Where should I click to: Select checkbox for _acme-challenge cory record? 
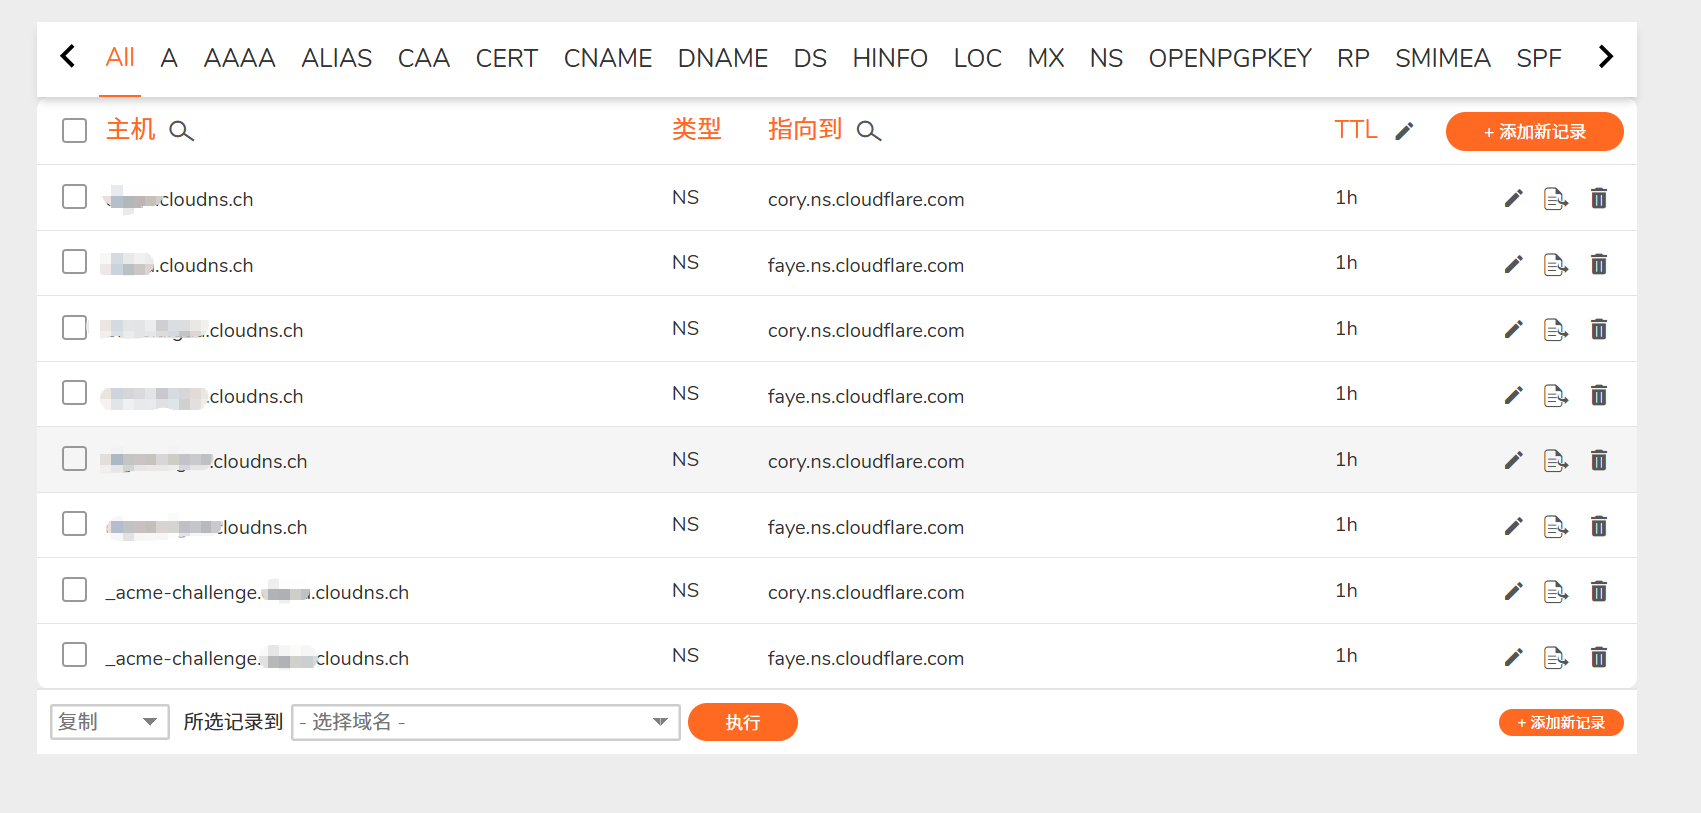point(75,590)
